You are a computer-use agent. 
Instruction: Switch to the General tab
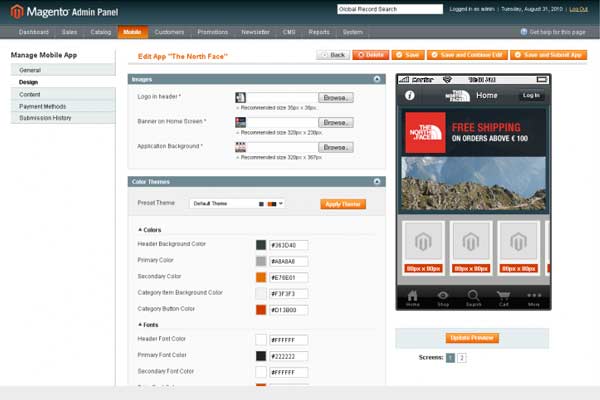click(x=63, y=70)
